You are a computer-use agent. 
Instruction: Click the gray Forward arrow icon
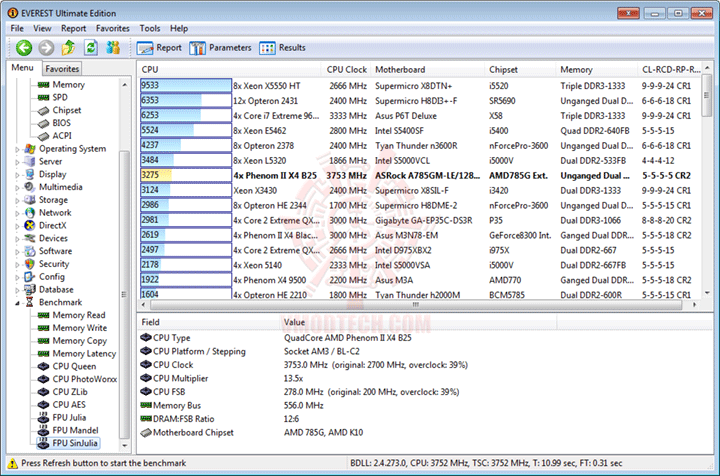point(46,47)
